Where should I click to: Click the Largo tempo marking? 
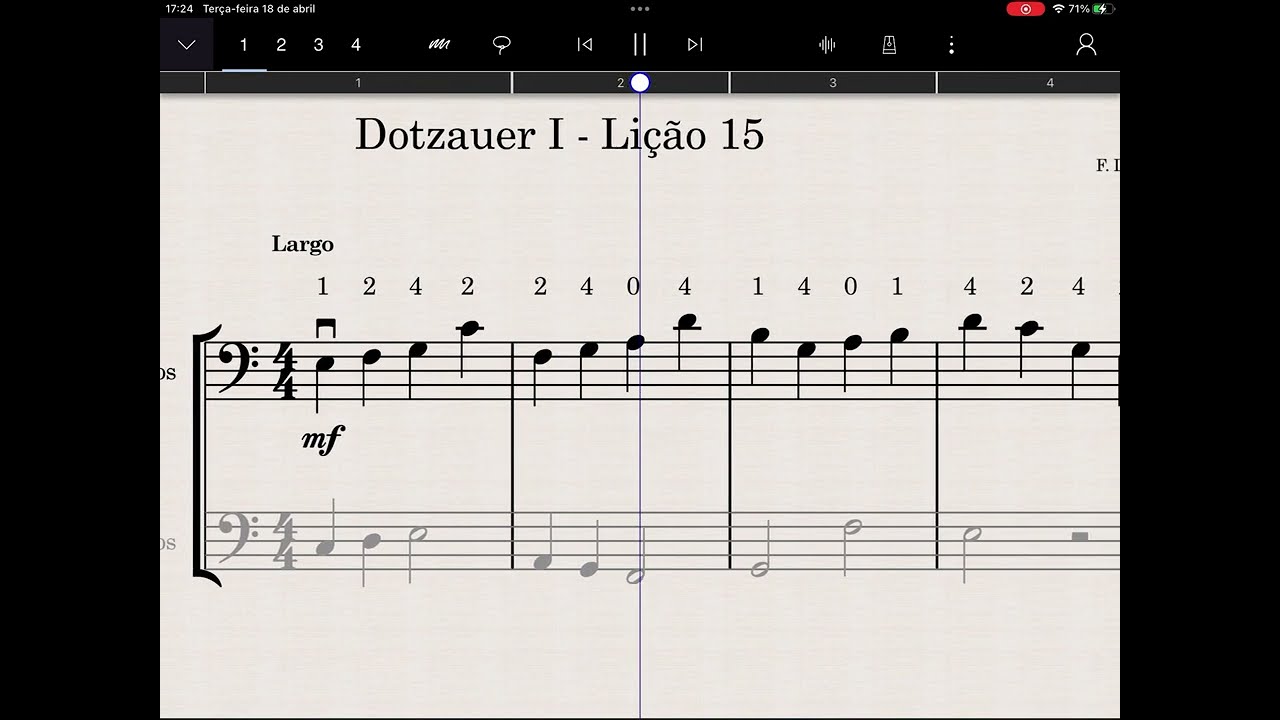point(302,244)
